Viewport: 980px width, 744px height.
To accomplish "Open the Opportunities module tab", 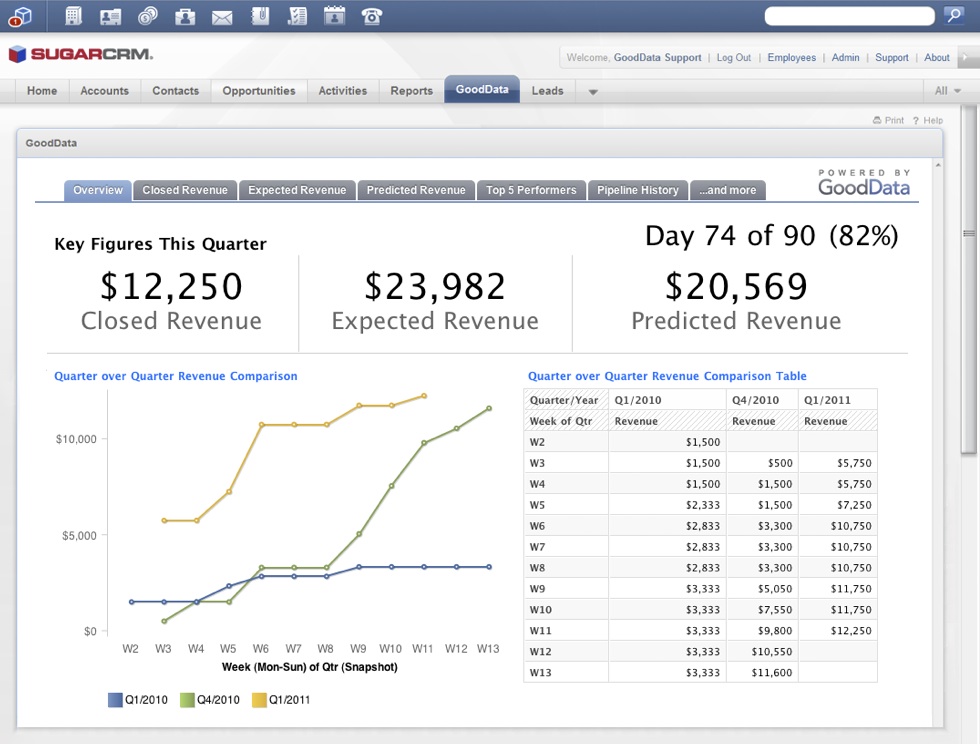I will (259, 91).
